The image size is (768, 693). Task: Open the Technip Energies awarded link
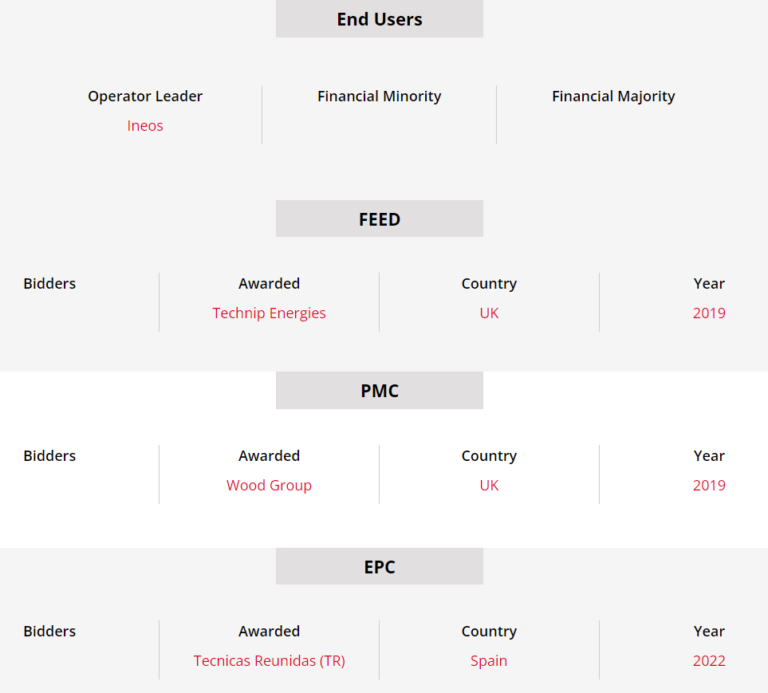[269, 313]
